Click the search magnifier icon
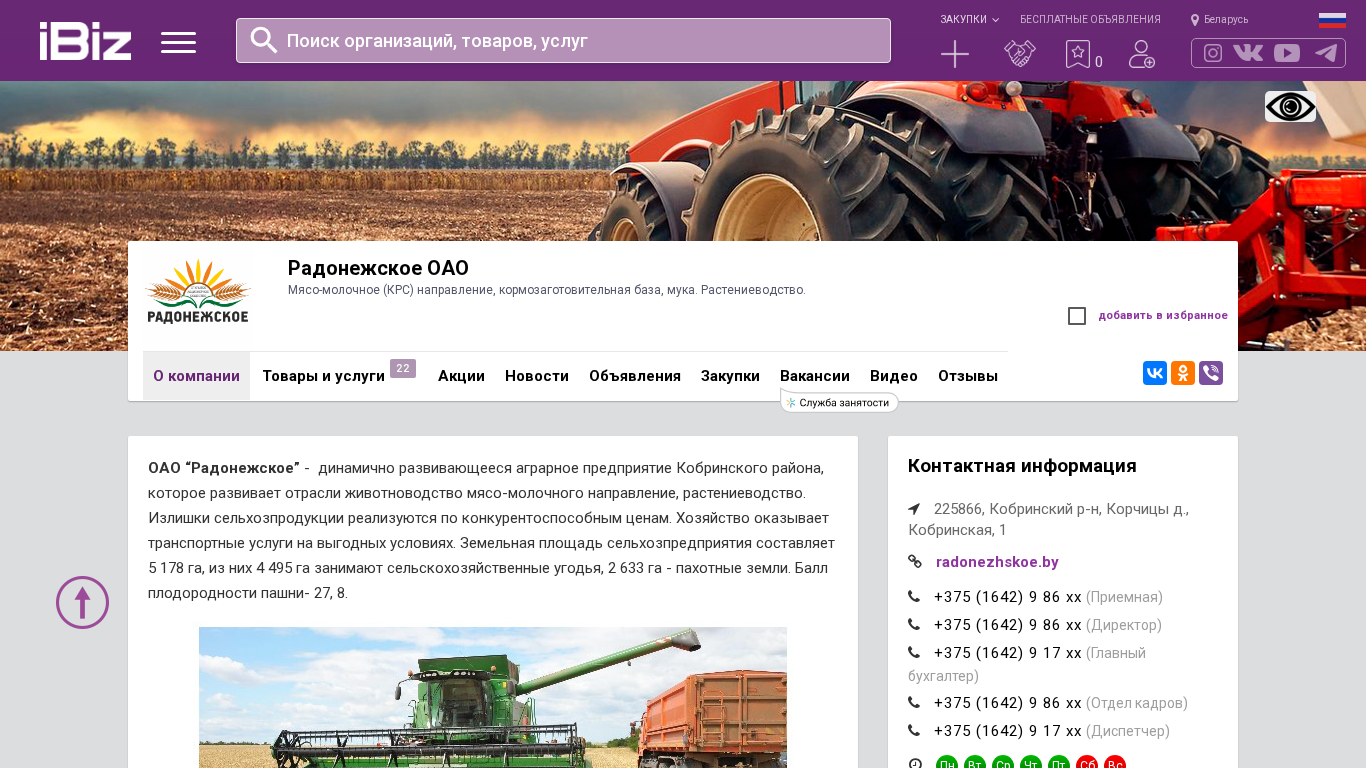 click(x=264, y=40)
